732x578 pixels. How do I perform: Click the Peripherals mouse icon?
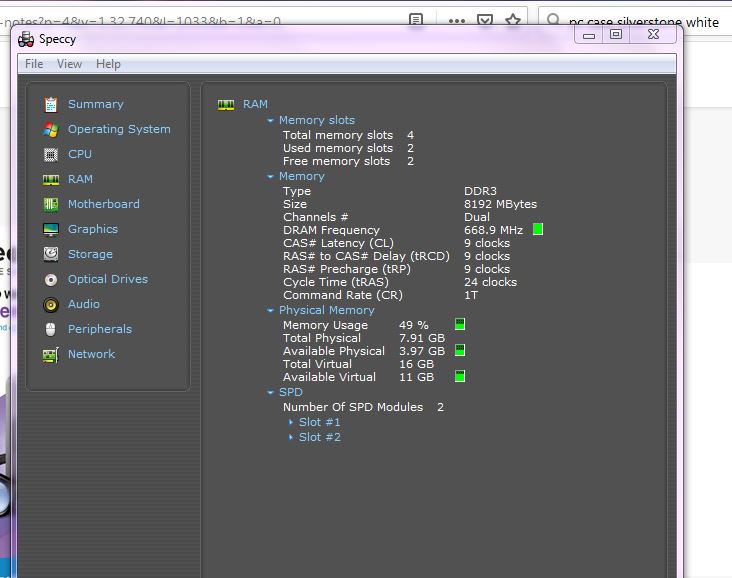50,330
